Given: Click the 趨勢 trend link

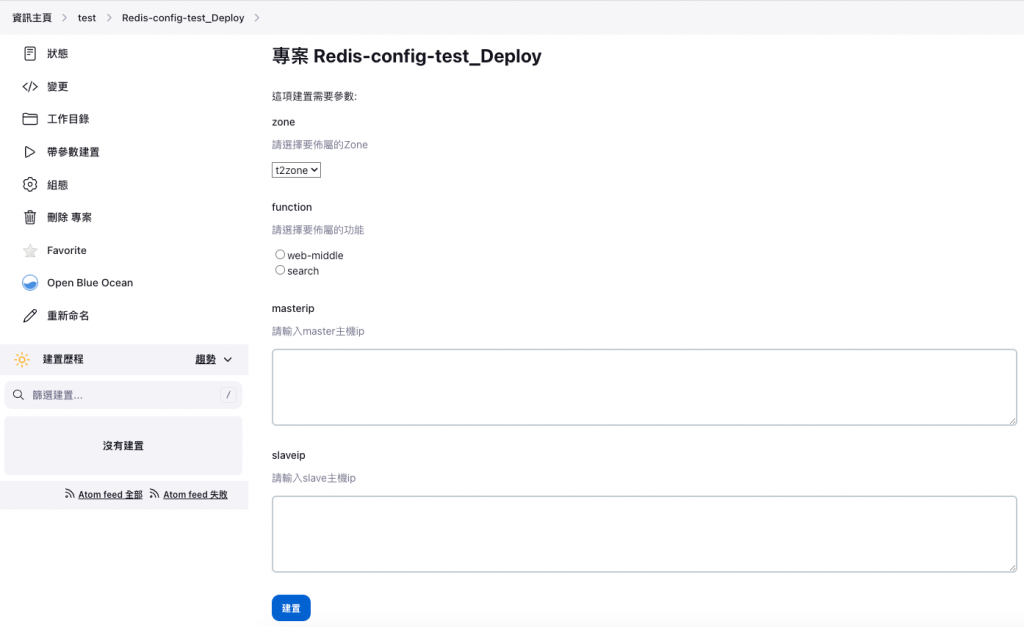Looking at the screenshot, I should 206,359.
